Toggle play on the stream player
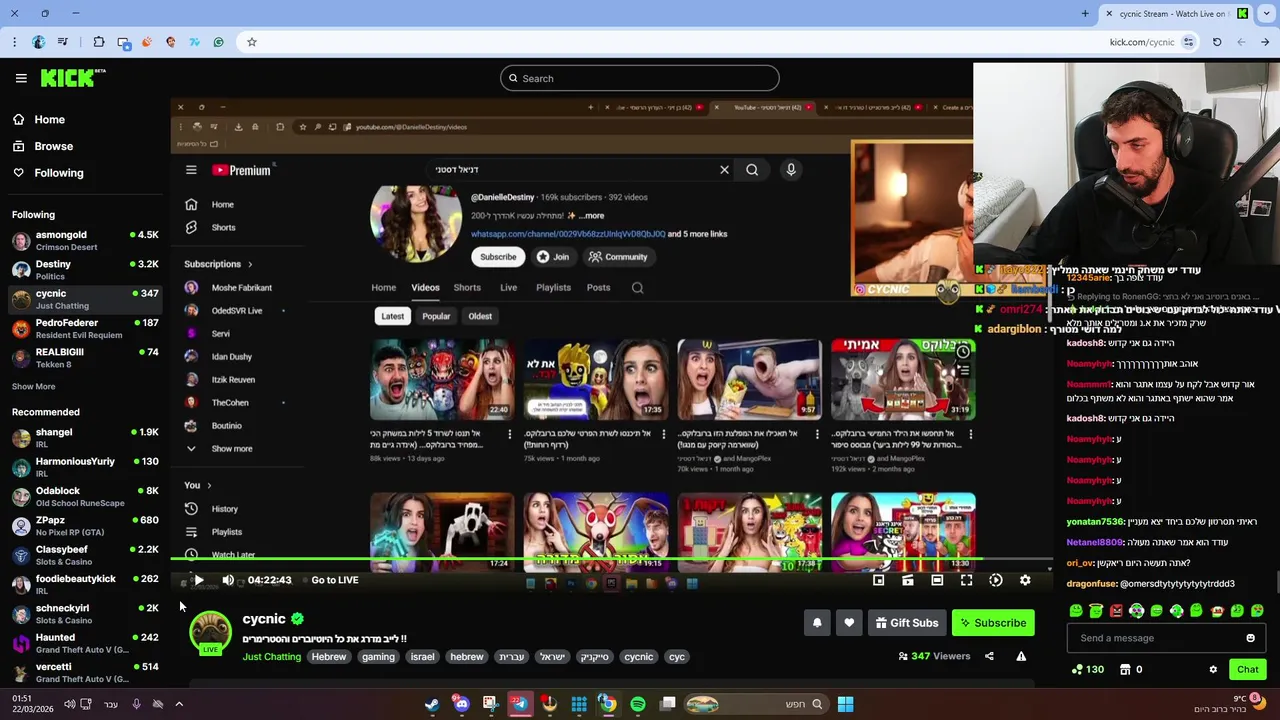The height and width of the screenshot is (720, 1280). pyautogui.click(x=198, y=580)
